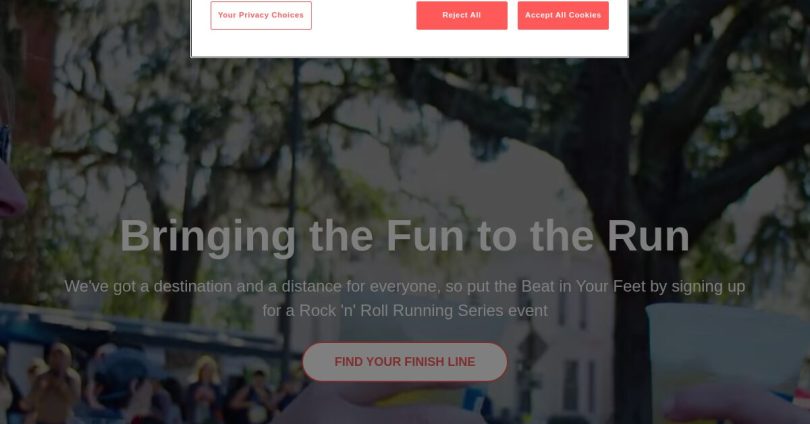Dismiss banner with Accept All Cookies

tap(563, 15)
